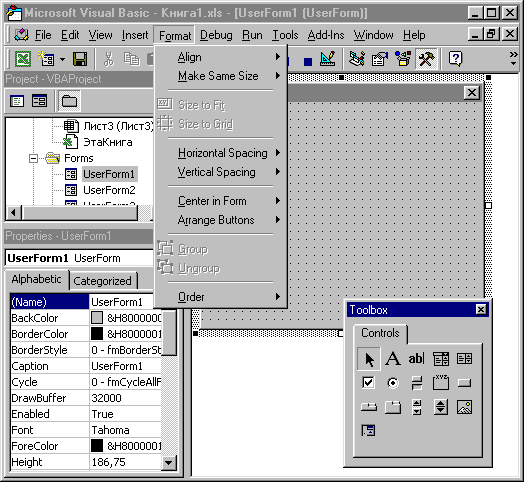Expand the Align submenu
Screen dimensions: 524x482
(x=221, y=57)
